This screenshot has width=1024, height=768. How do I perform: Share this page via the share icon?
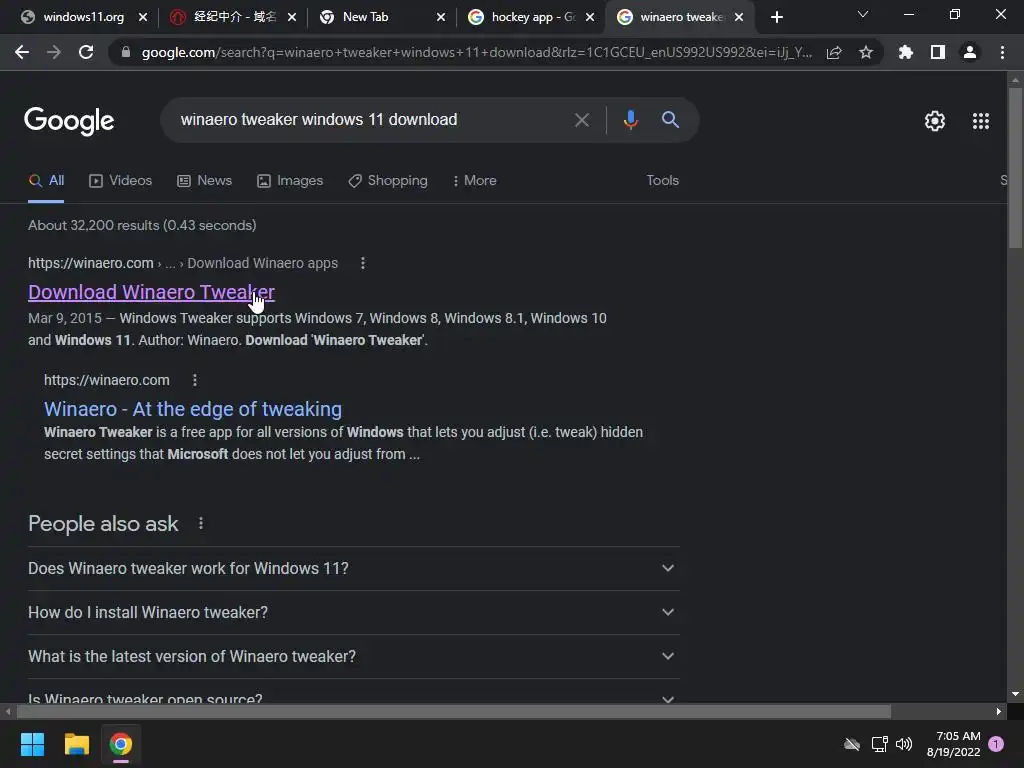tap(834, 52)
